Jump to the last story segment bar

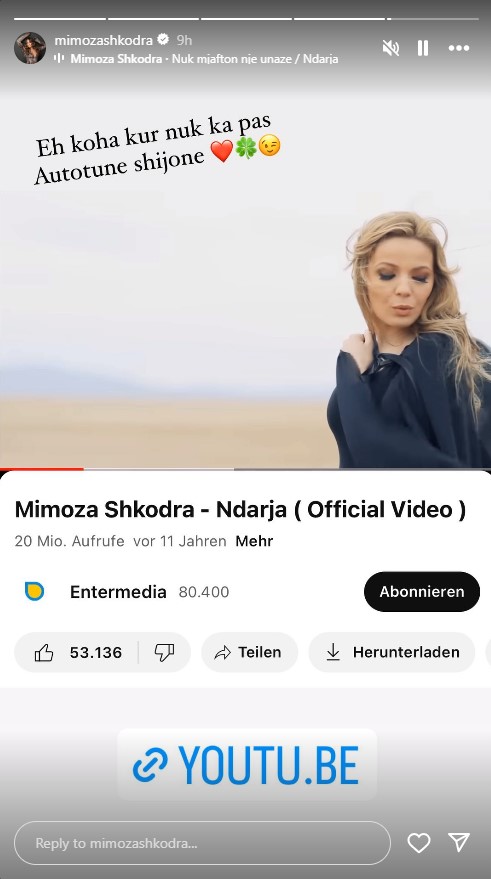click(x=433, y=19)
